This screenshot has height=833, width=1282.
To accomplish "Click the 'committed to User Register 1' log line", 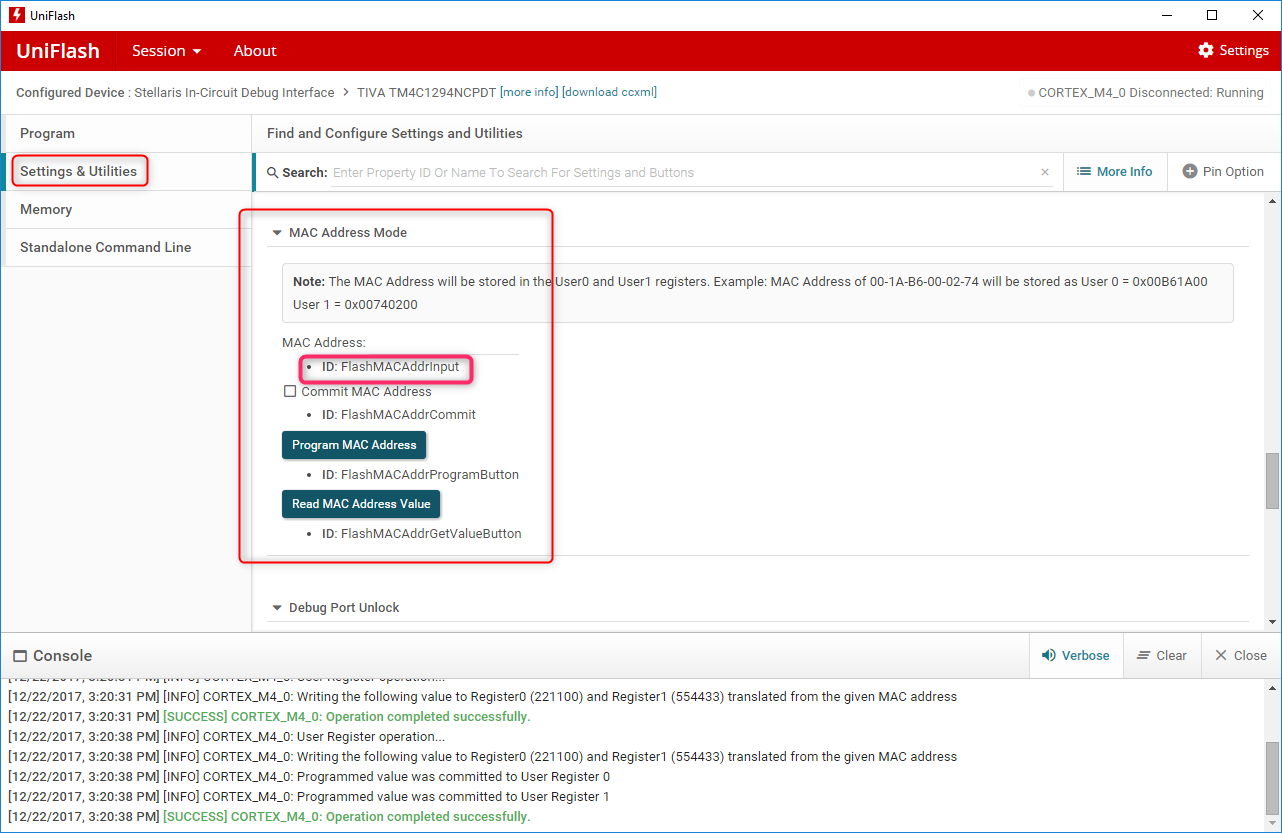I will (308, 797).
